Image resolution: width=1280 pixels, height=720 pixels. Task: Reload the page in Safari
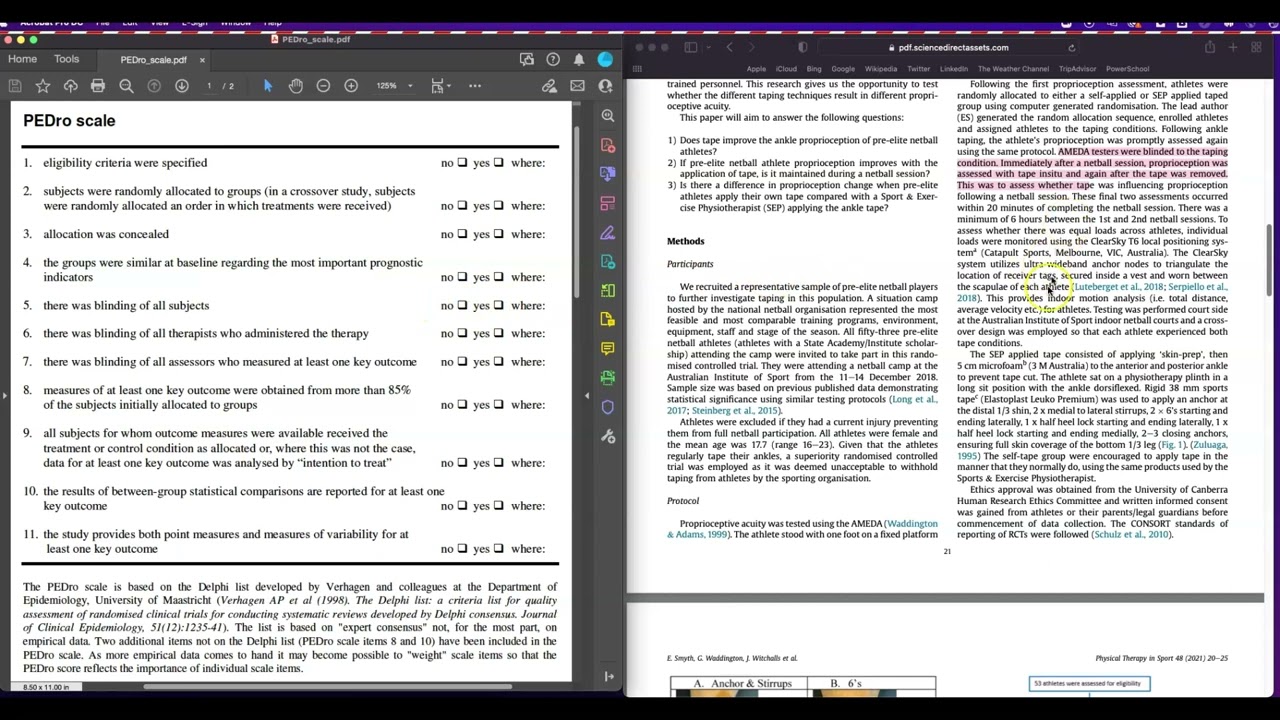point(1071,48)
